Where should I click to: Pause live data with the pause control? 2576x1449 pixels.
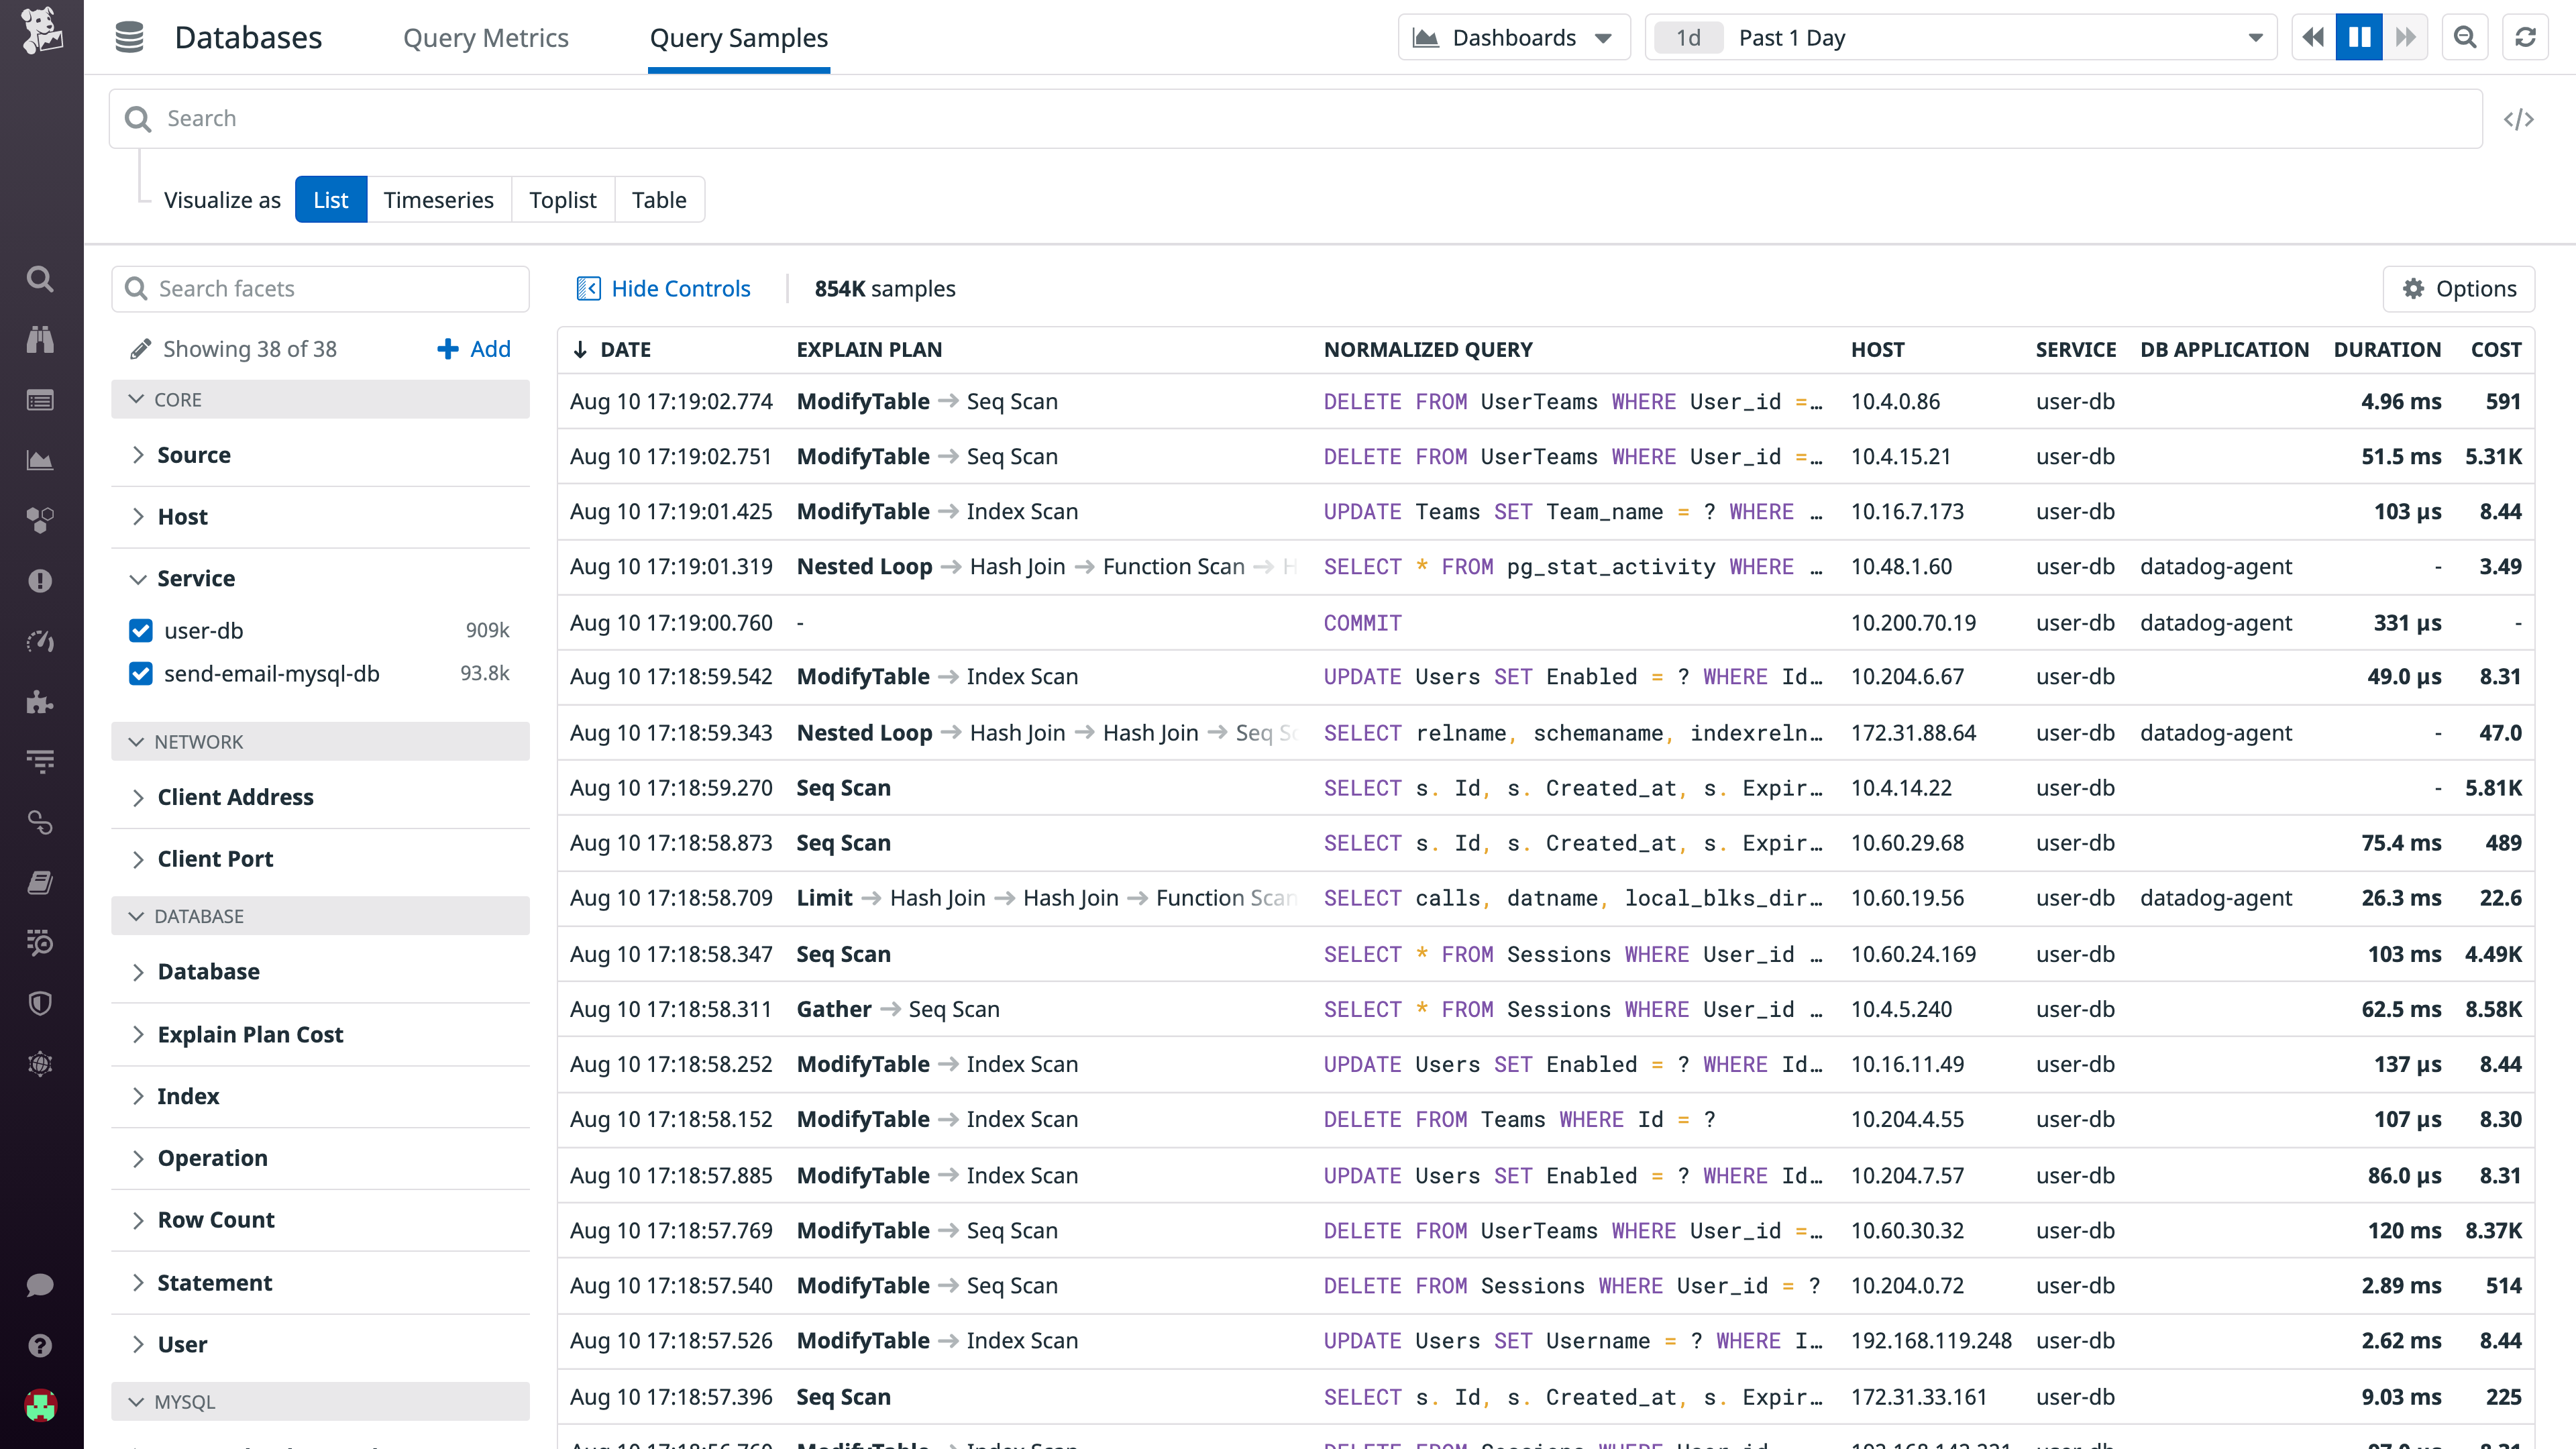coord(2359,37)
